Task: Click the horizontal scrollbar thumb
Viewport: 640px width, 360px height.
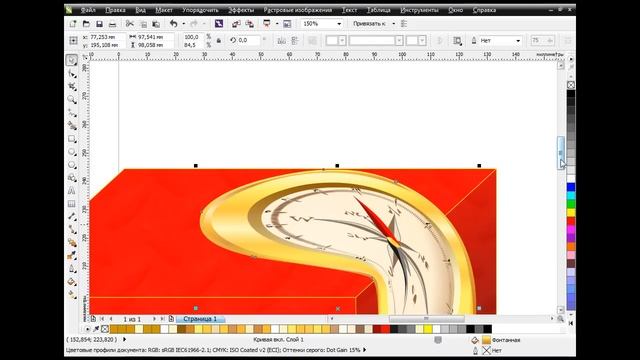Action: coord(426,318)
